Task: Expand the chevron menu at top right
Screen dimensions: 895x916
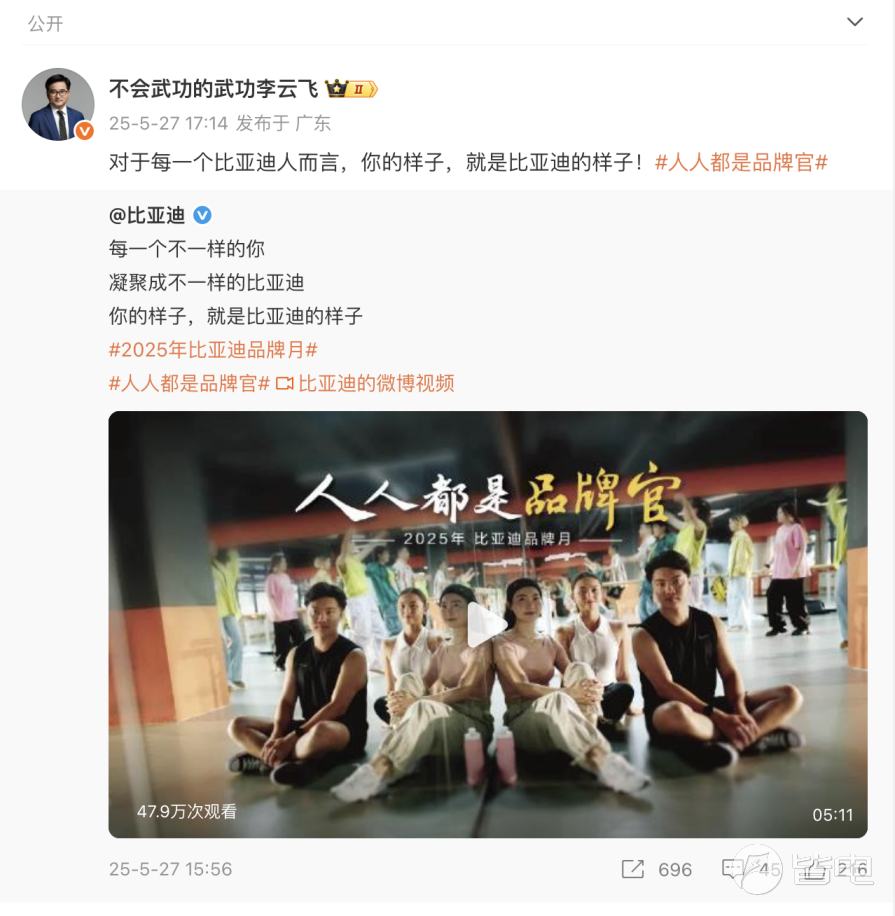Action: 855,22
